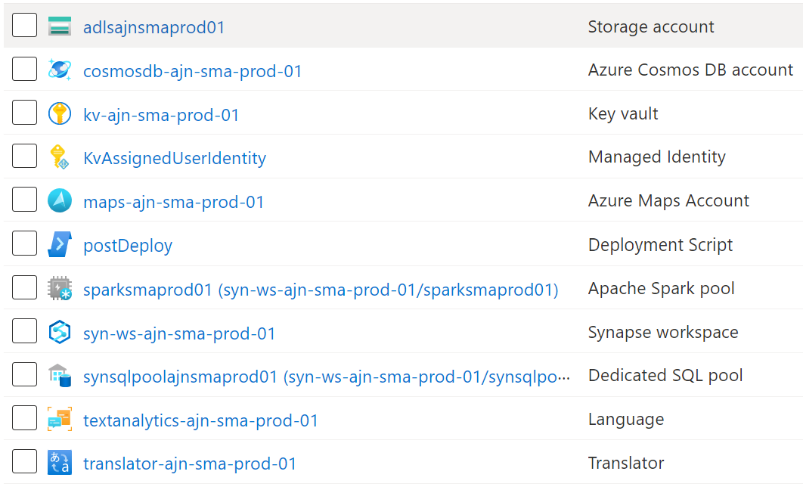Viewport: 803px width, 493px height.
Task: Click the Dedicated SQL pool icon
Action: 60,376
